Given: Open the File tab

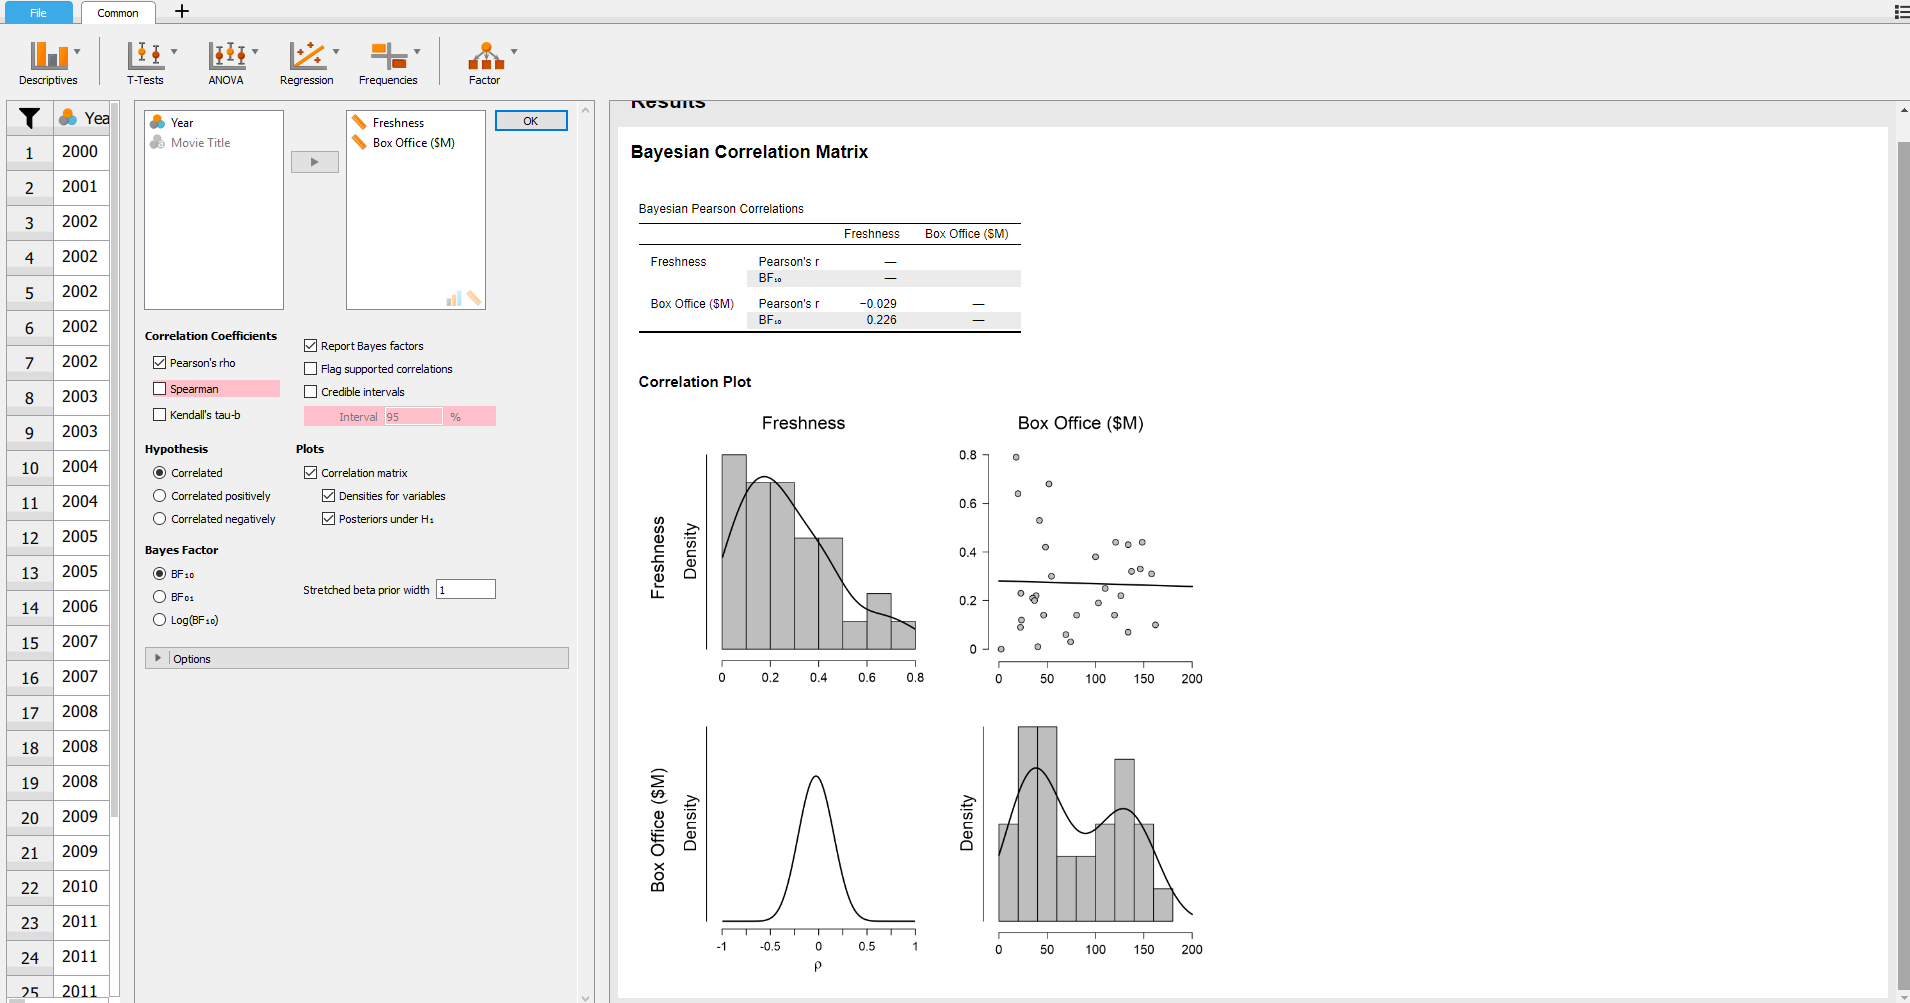Looking at the screenshot, I should pyautogui.click(x=38, y=13).
